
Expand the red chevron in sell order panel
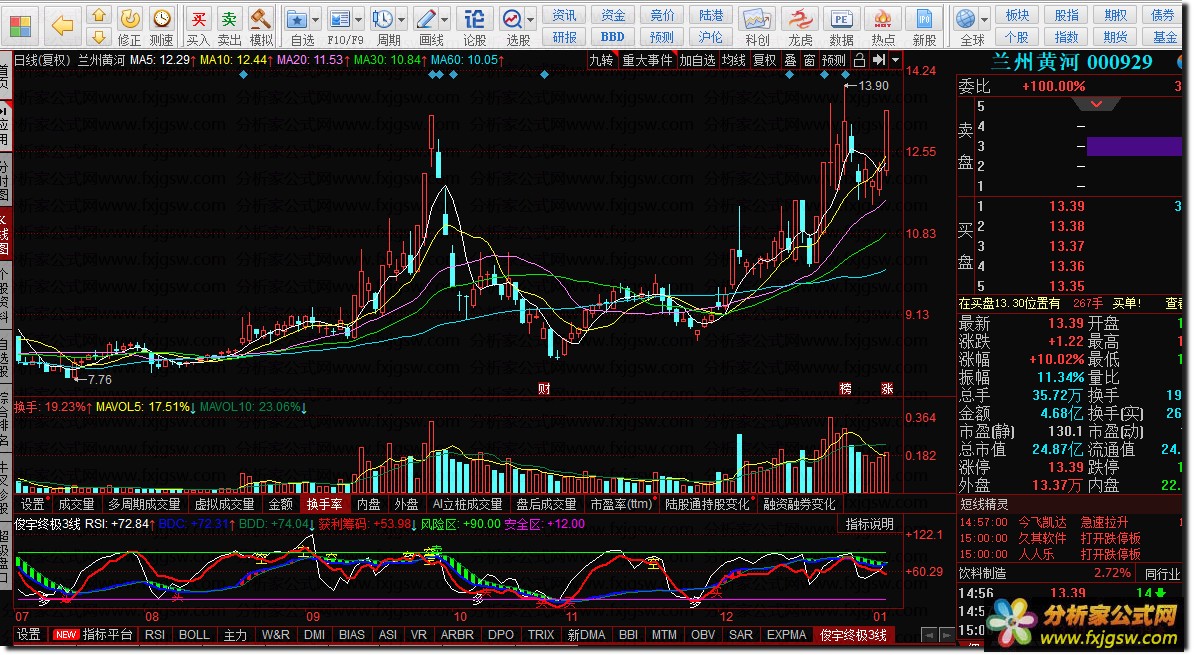tap(1097, 104)
